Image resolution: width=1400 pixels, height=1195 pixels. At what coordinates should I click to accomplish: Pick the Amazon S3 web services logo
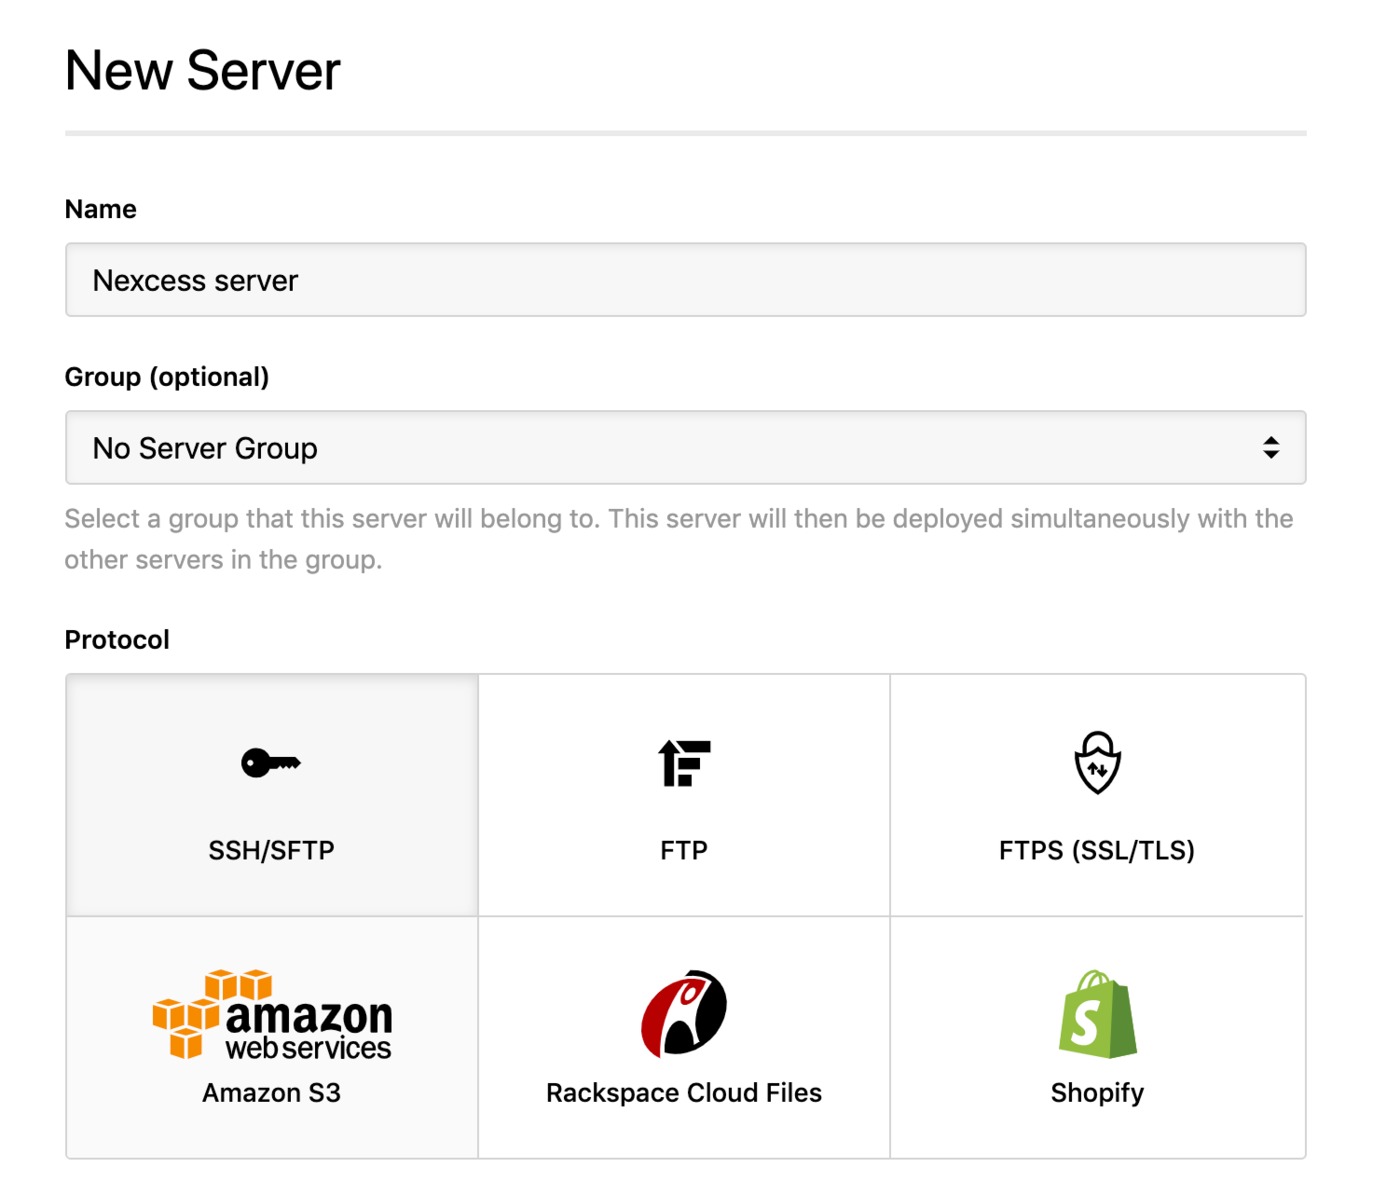pos(272,1014)
